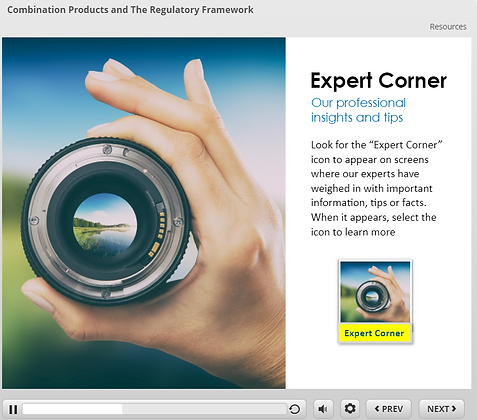The width and height of the screenshot is (477, 420).
Task: Click the playback progress seekbar
Action: point(155,409)
